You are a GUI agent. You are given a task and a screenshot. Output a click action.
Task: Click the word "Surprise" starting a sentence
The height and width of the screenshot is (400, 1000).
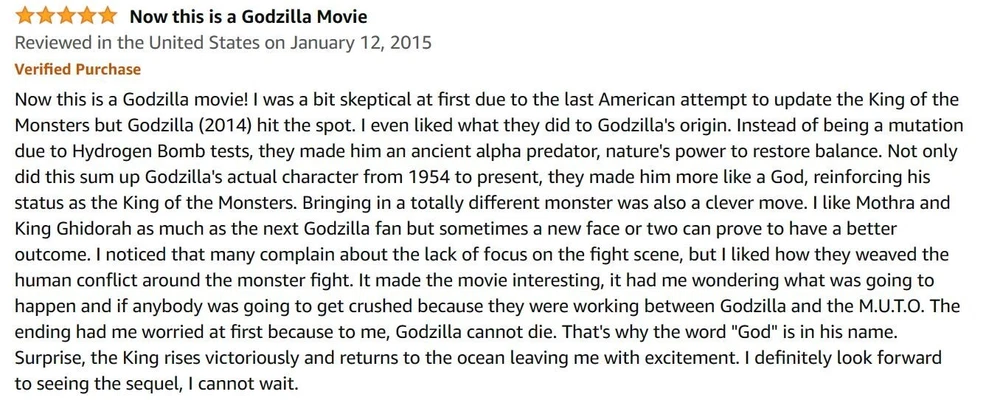50,359
